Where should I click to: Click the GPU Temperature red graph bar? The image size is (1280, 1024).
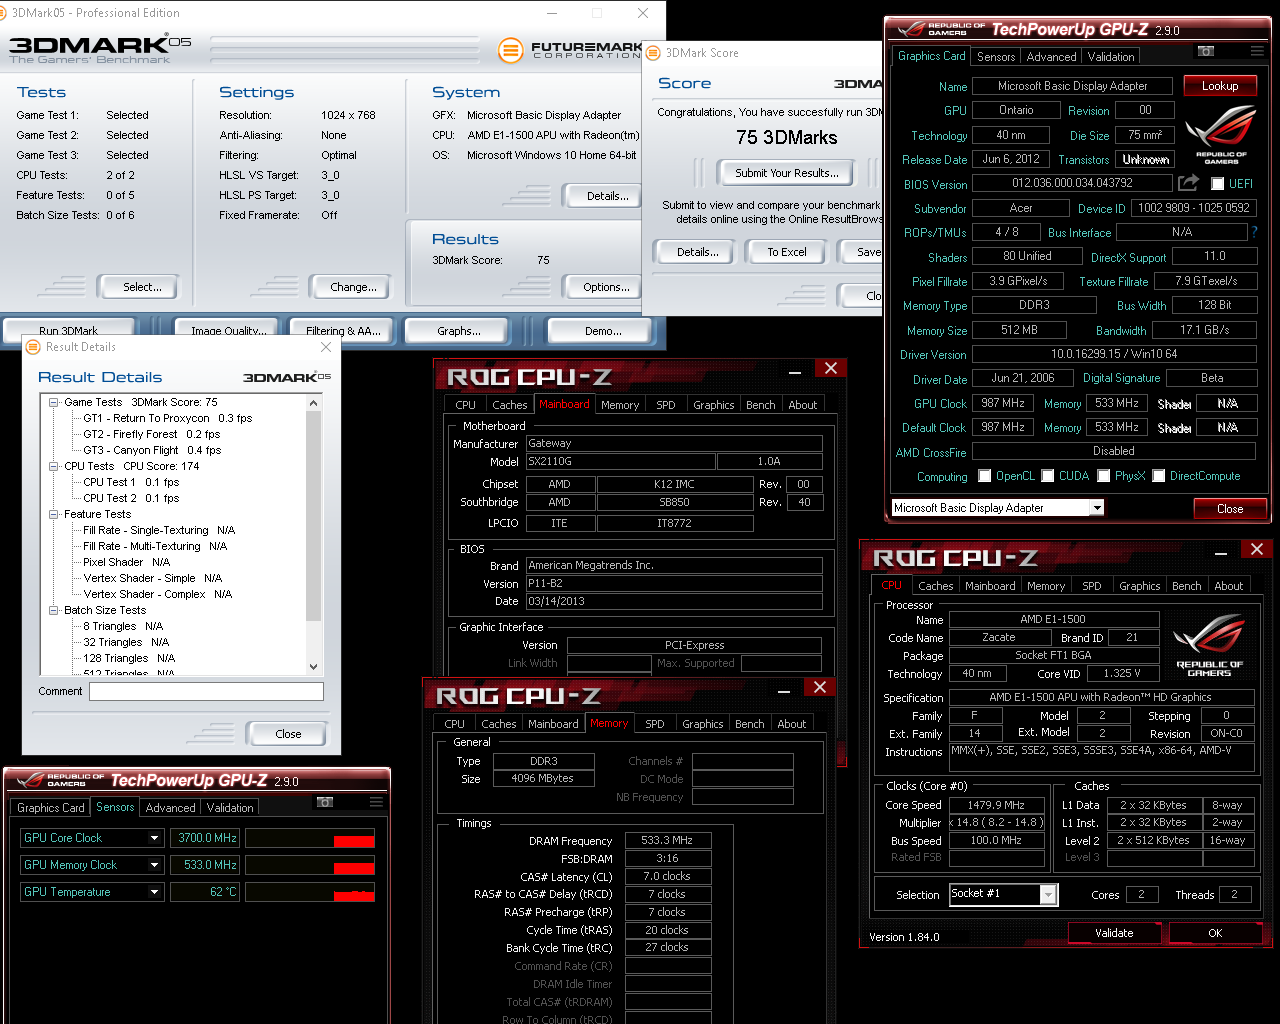click(x=354, y=895)
